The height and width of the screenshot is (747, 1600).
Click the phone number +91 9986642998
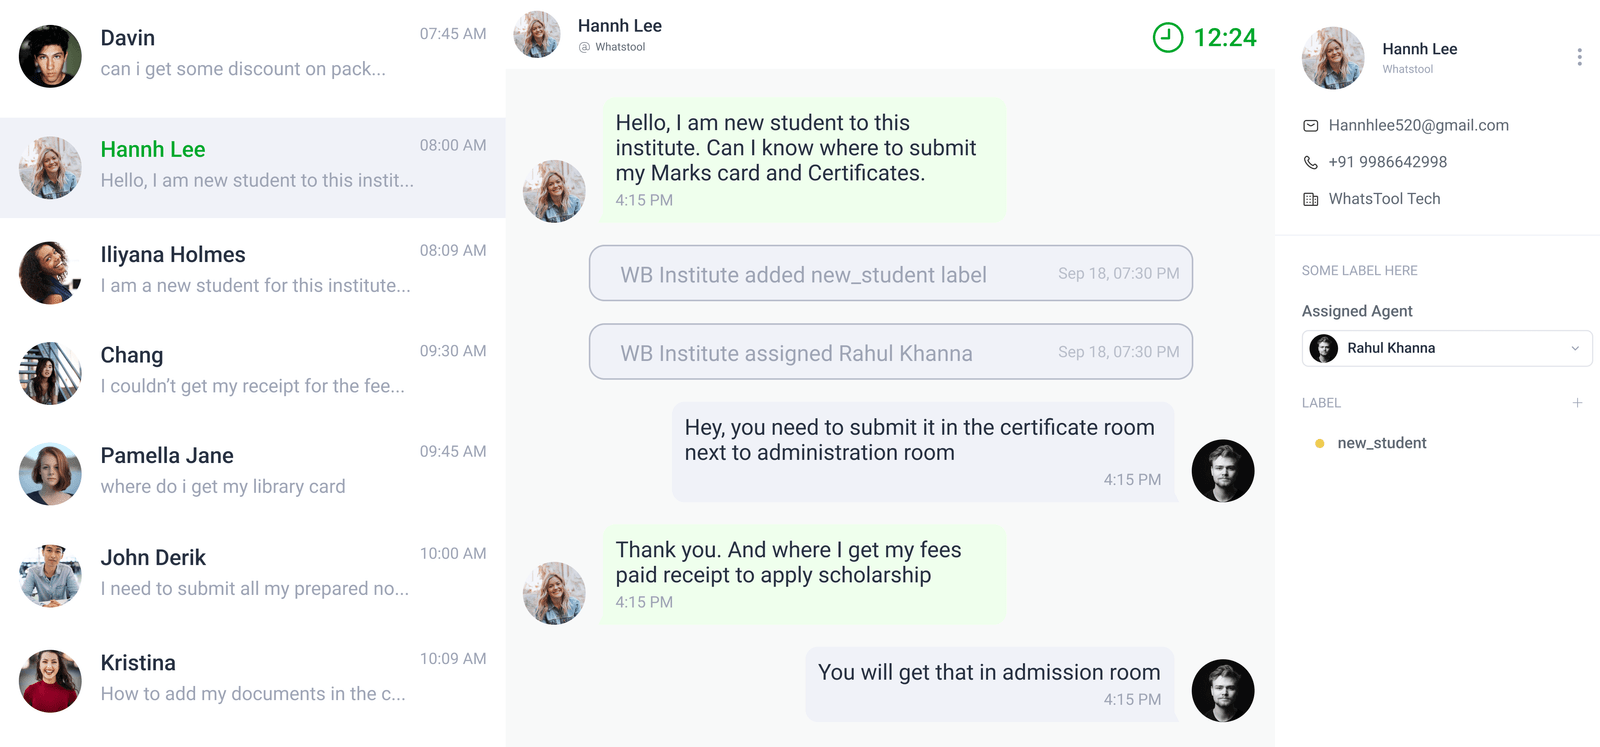click(x=1387, y=162)
